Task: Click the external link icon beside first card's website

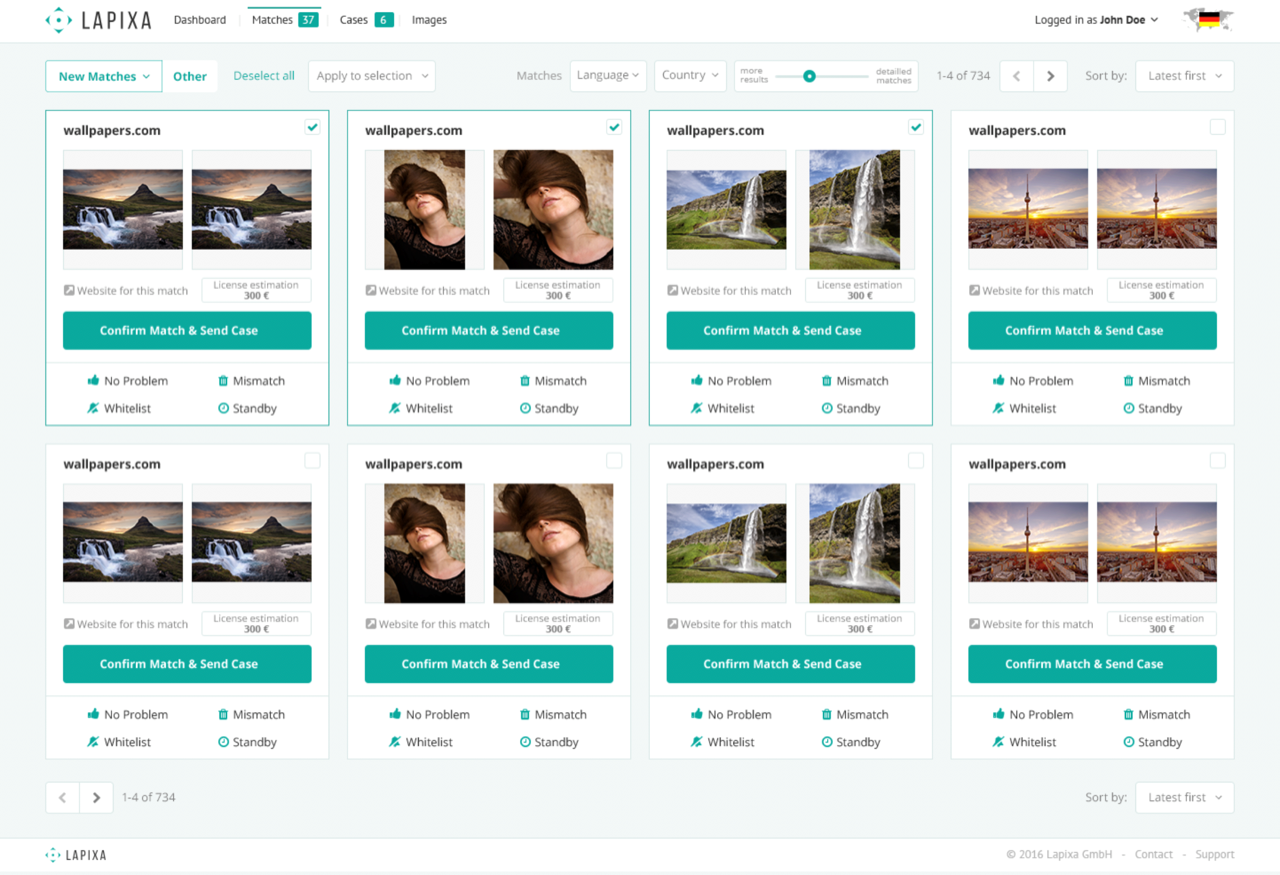Action: [x=69, y=291]
